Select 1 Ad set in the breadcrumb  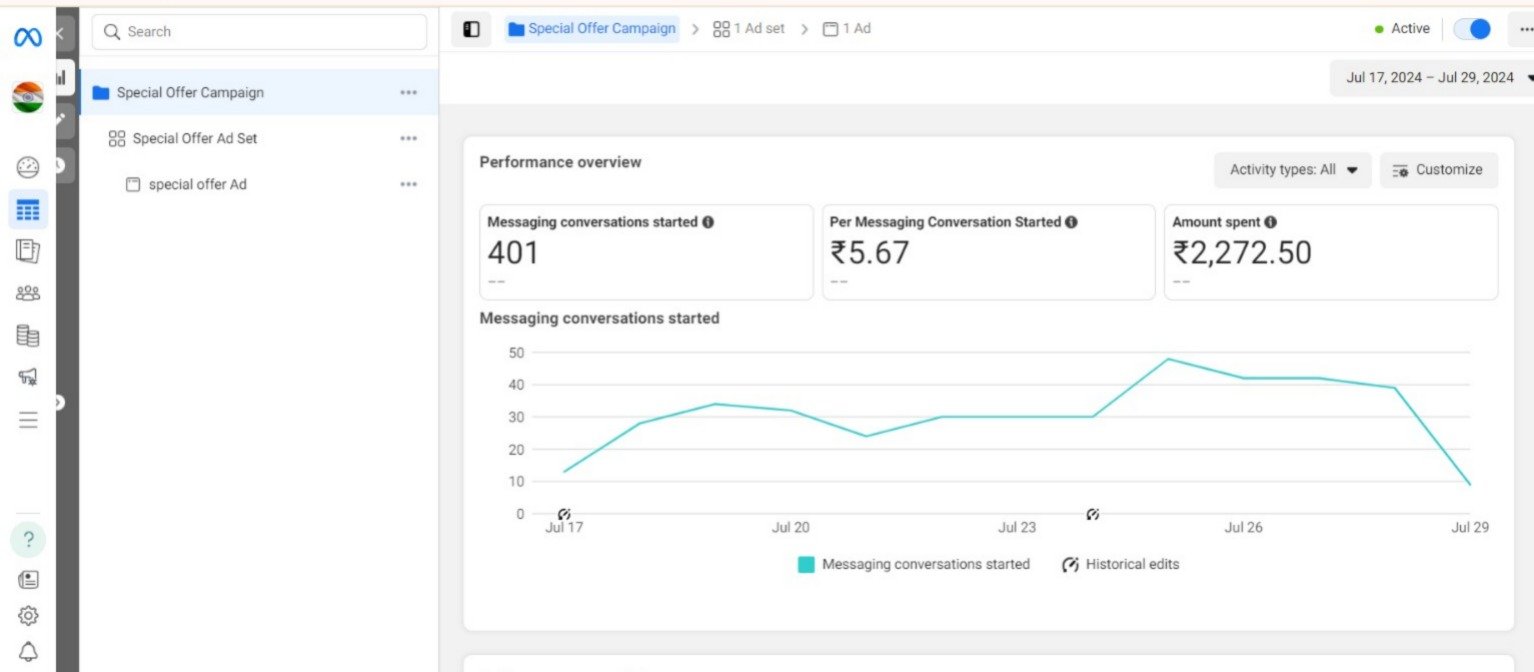(749, 29)
